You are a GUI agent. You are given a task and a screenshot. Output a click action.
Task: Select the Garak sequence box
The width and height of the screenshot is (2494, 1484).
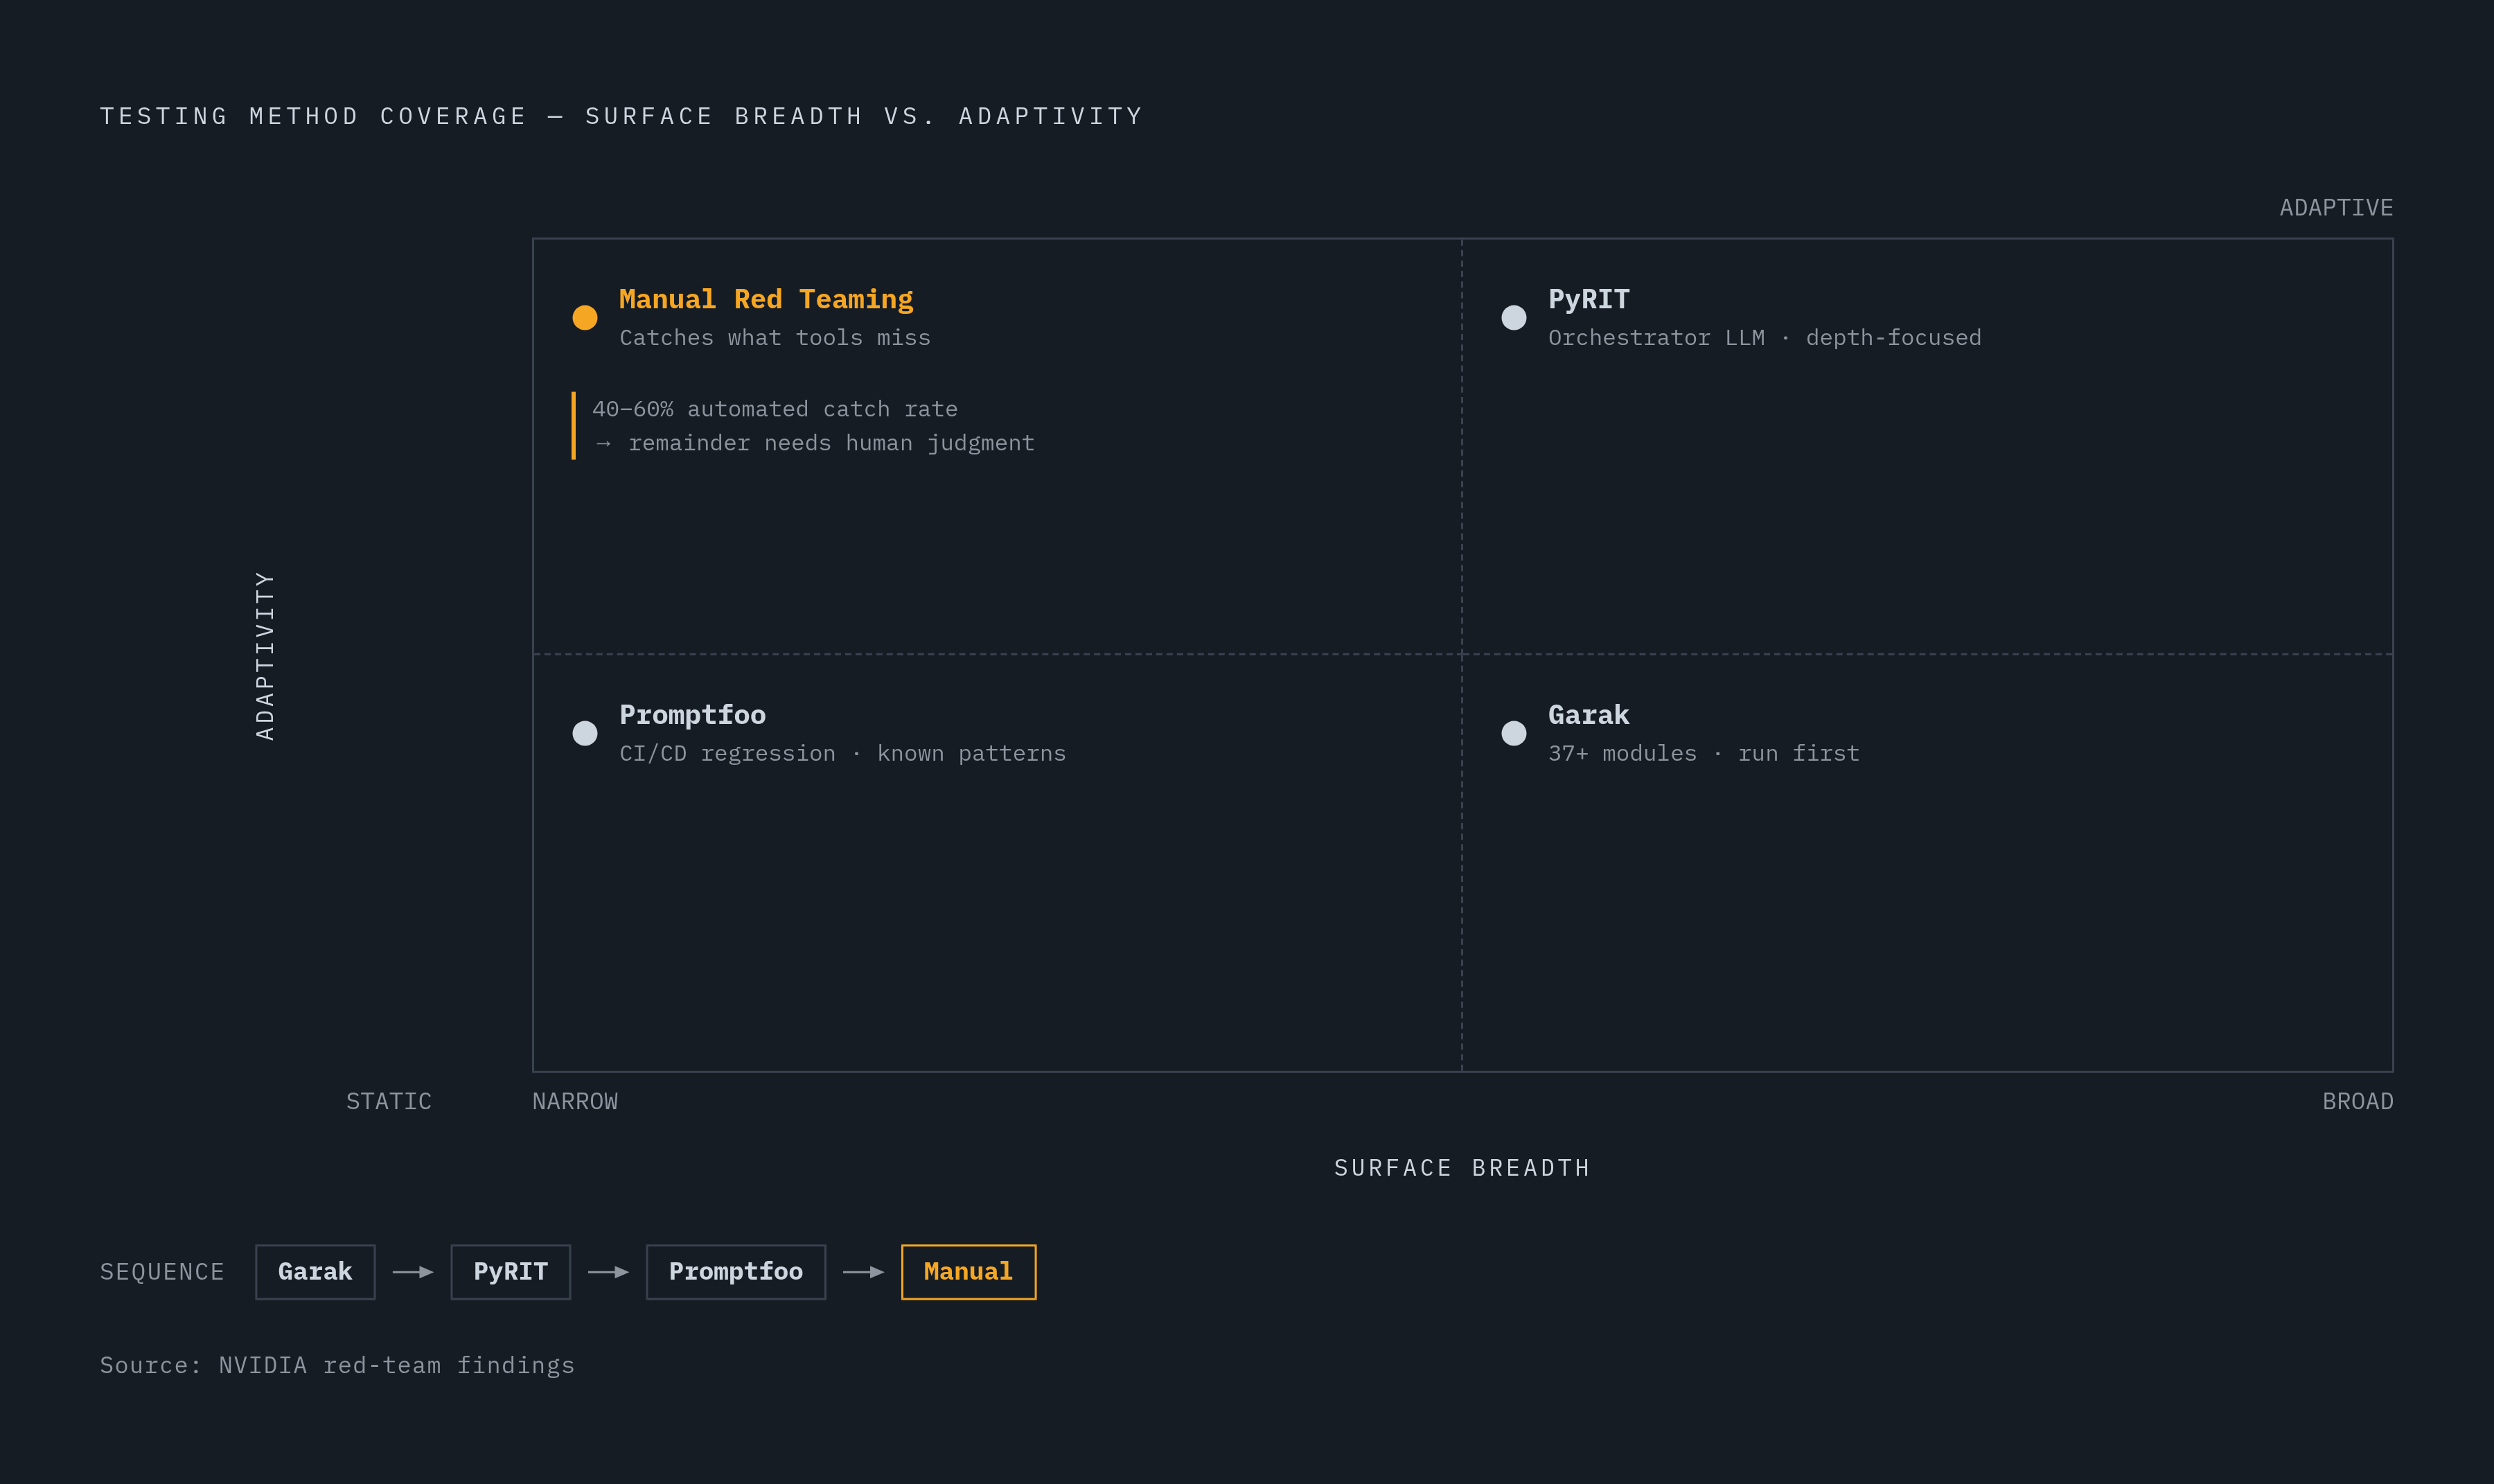pos(315,1272)
